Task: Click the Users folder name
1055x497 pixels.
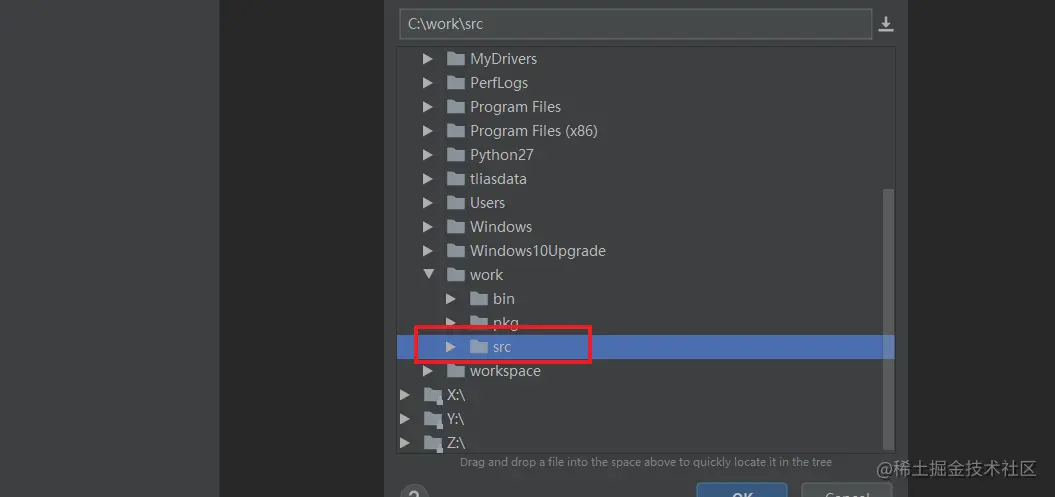Action: tap(487, 203)
